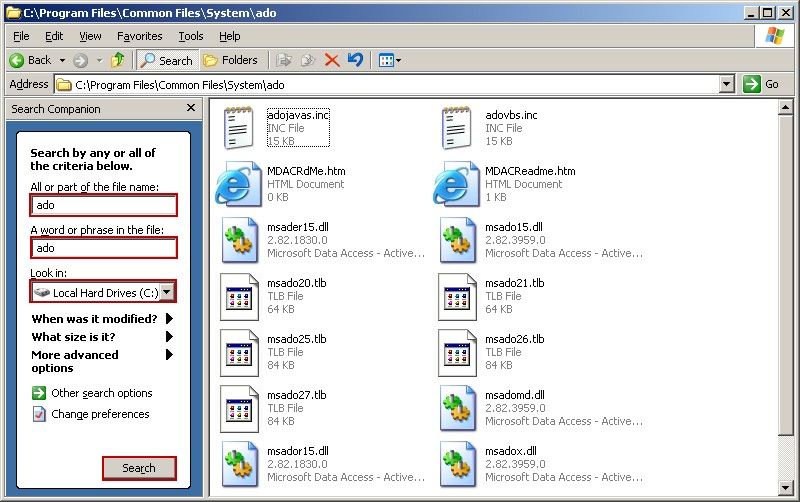The width and height of the screenshot is (800, 502).
Task: Click the Search button in companion
Action: click(139, 468)
